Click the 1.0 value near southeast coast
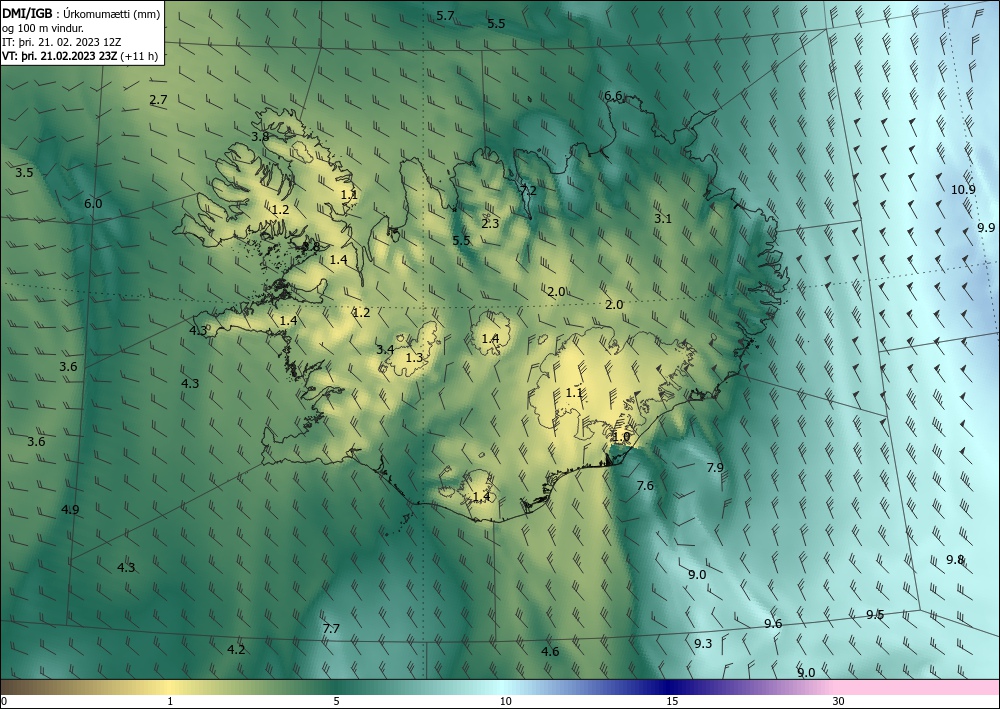 621,437
